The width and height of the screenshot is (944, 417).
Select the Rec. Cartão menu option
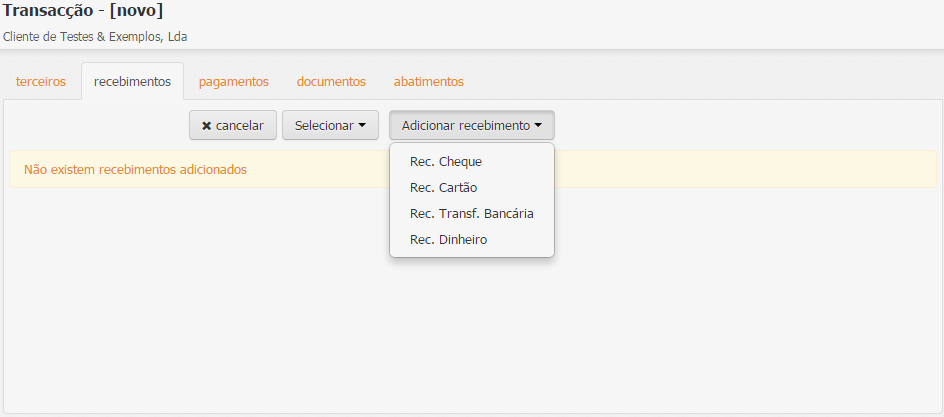coord(446,187)
